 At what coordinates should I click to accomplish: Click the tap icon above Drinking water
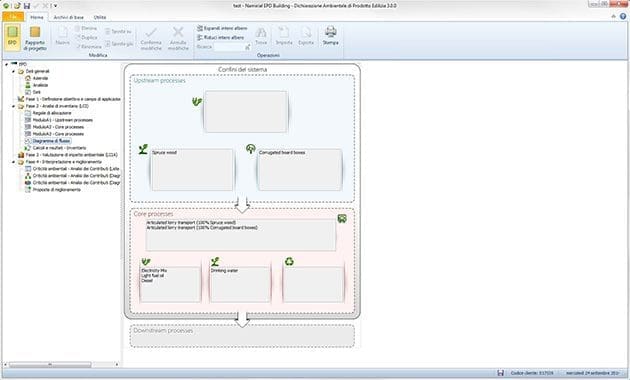215,262
